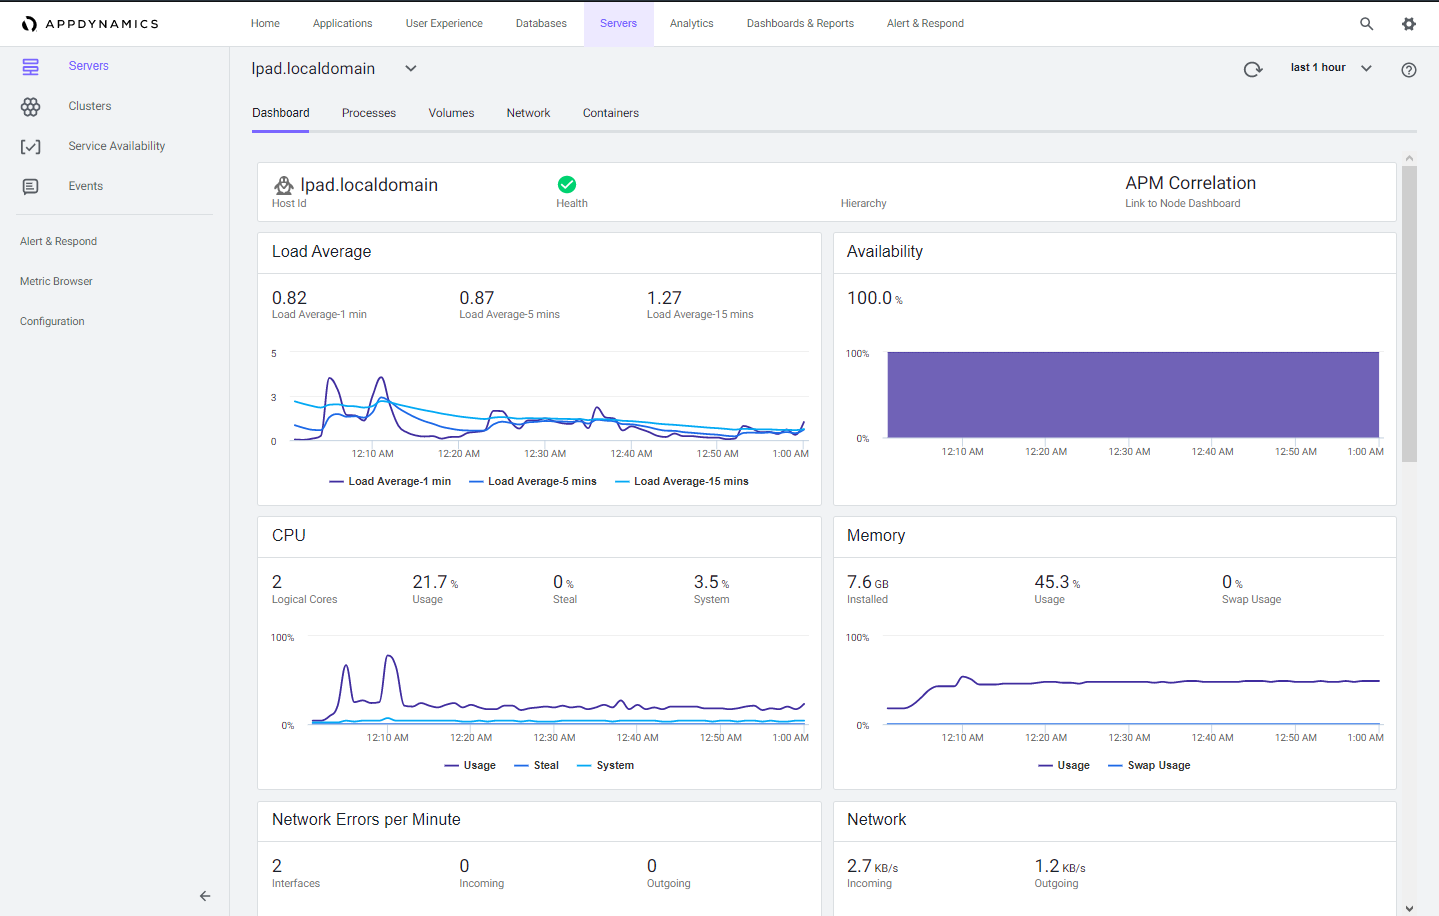Open Metric Browser in the sidebar
Screen dimensions: 1439x916
[56, 281]
